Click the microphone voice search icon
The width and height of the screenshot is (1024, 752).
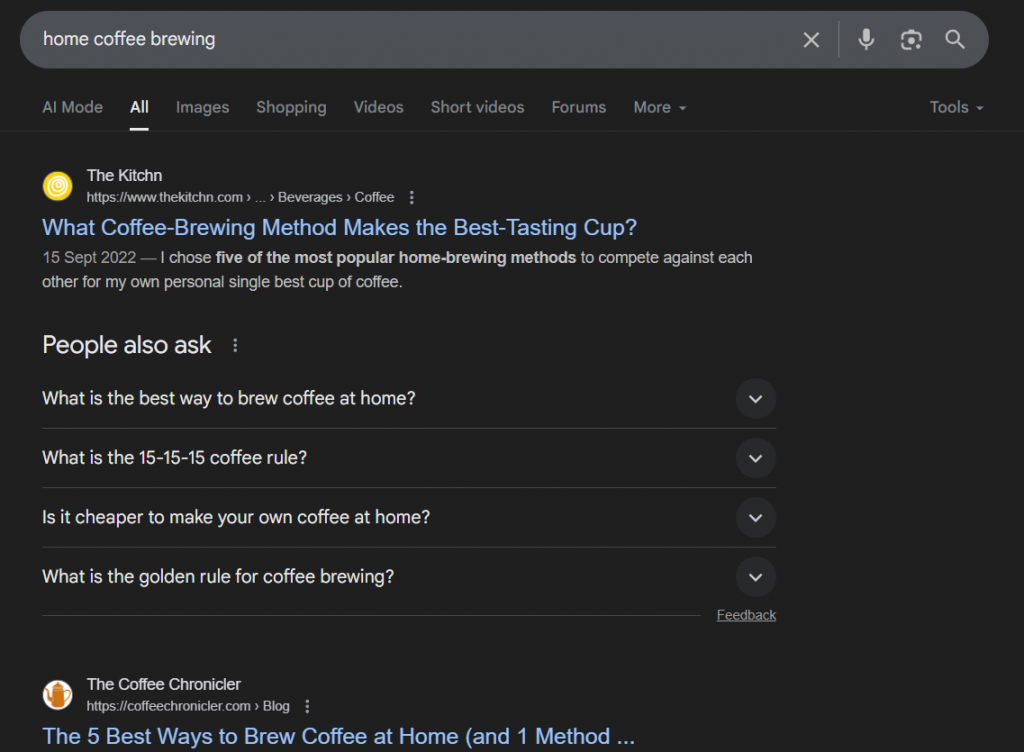pyautogui.click(x=864, y=39)
